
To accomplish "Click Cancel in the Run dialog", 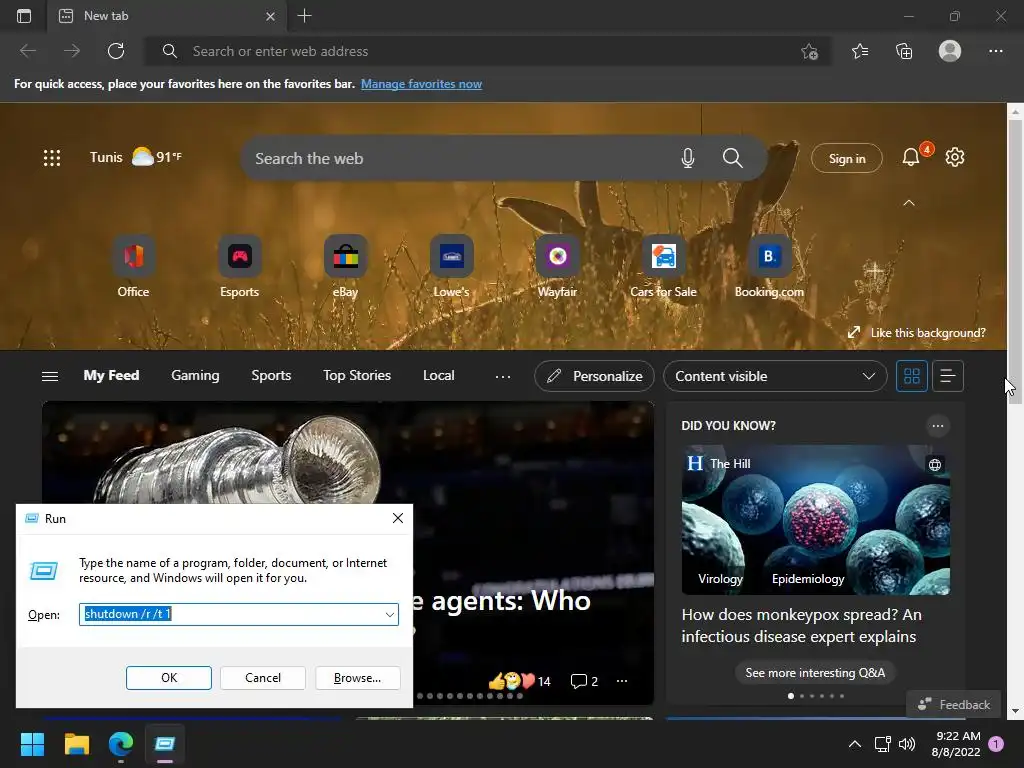I will click(263, 678).
